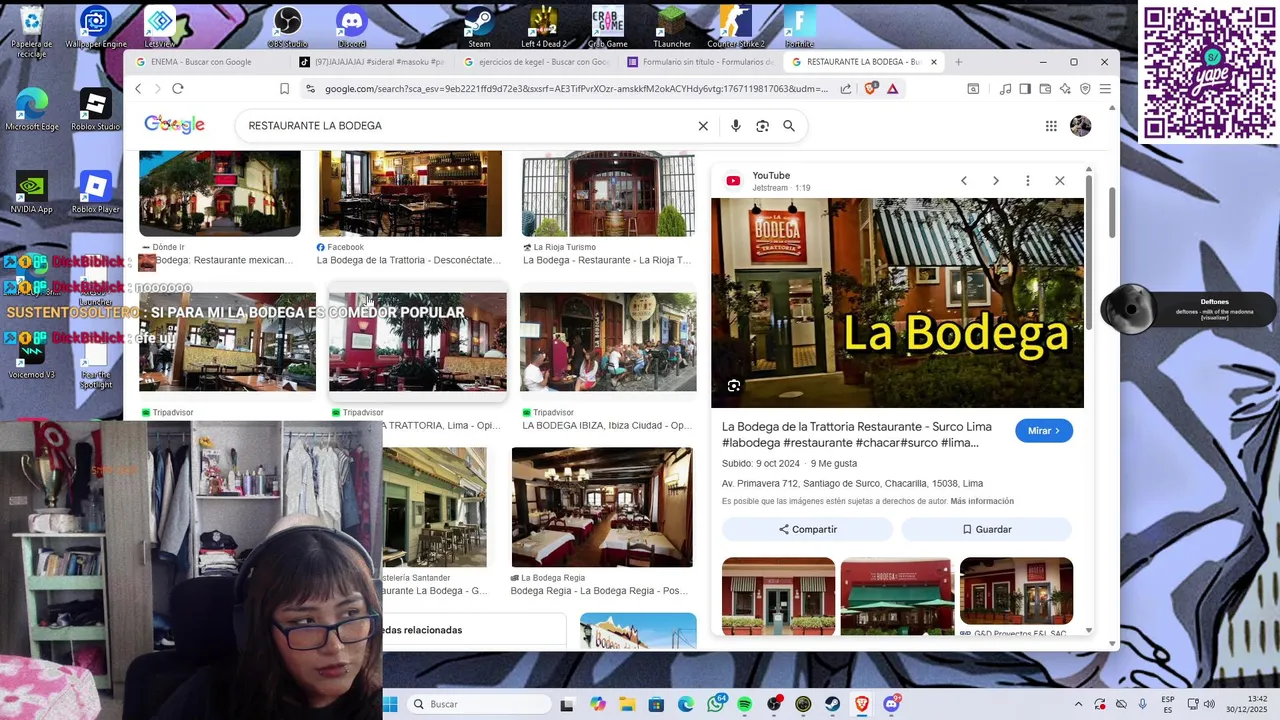The height and width of the screenshot is (720, 1280).
Task: Show previous image in preview panel
Action: click(x=964, y=181)
